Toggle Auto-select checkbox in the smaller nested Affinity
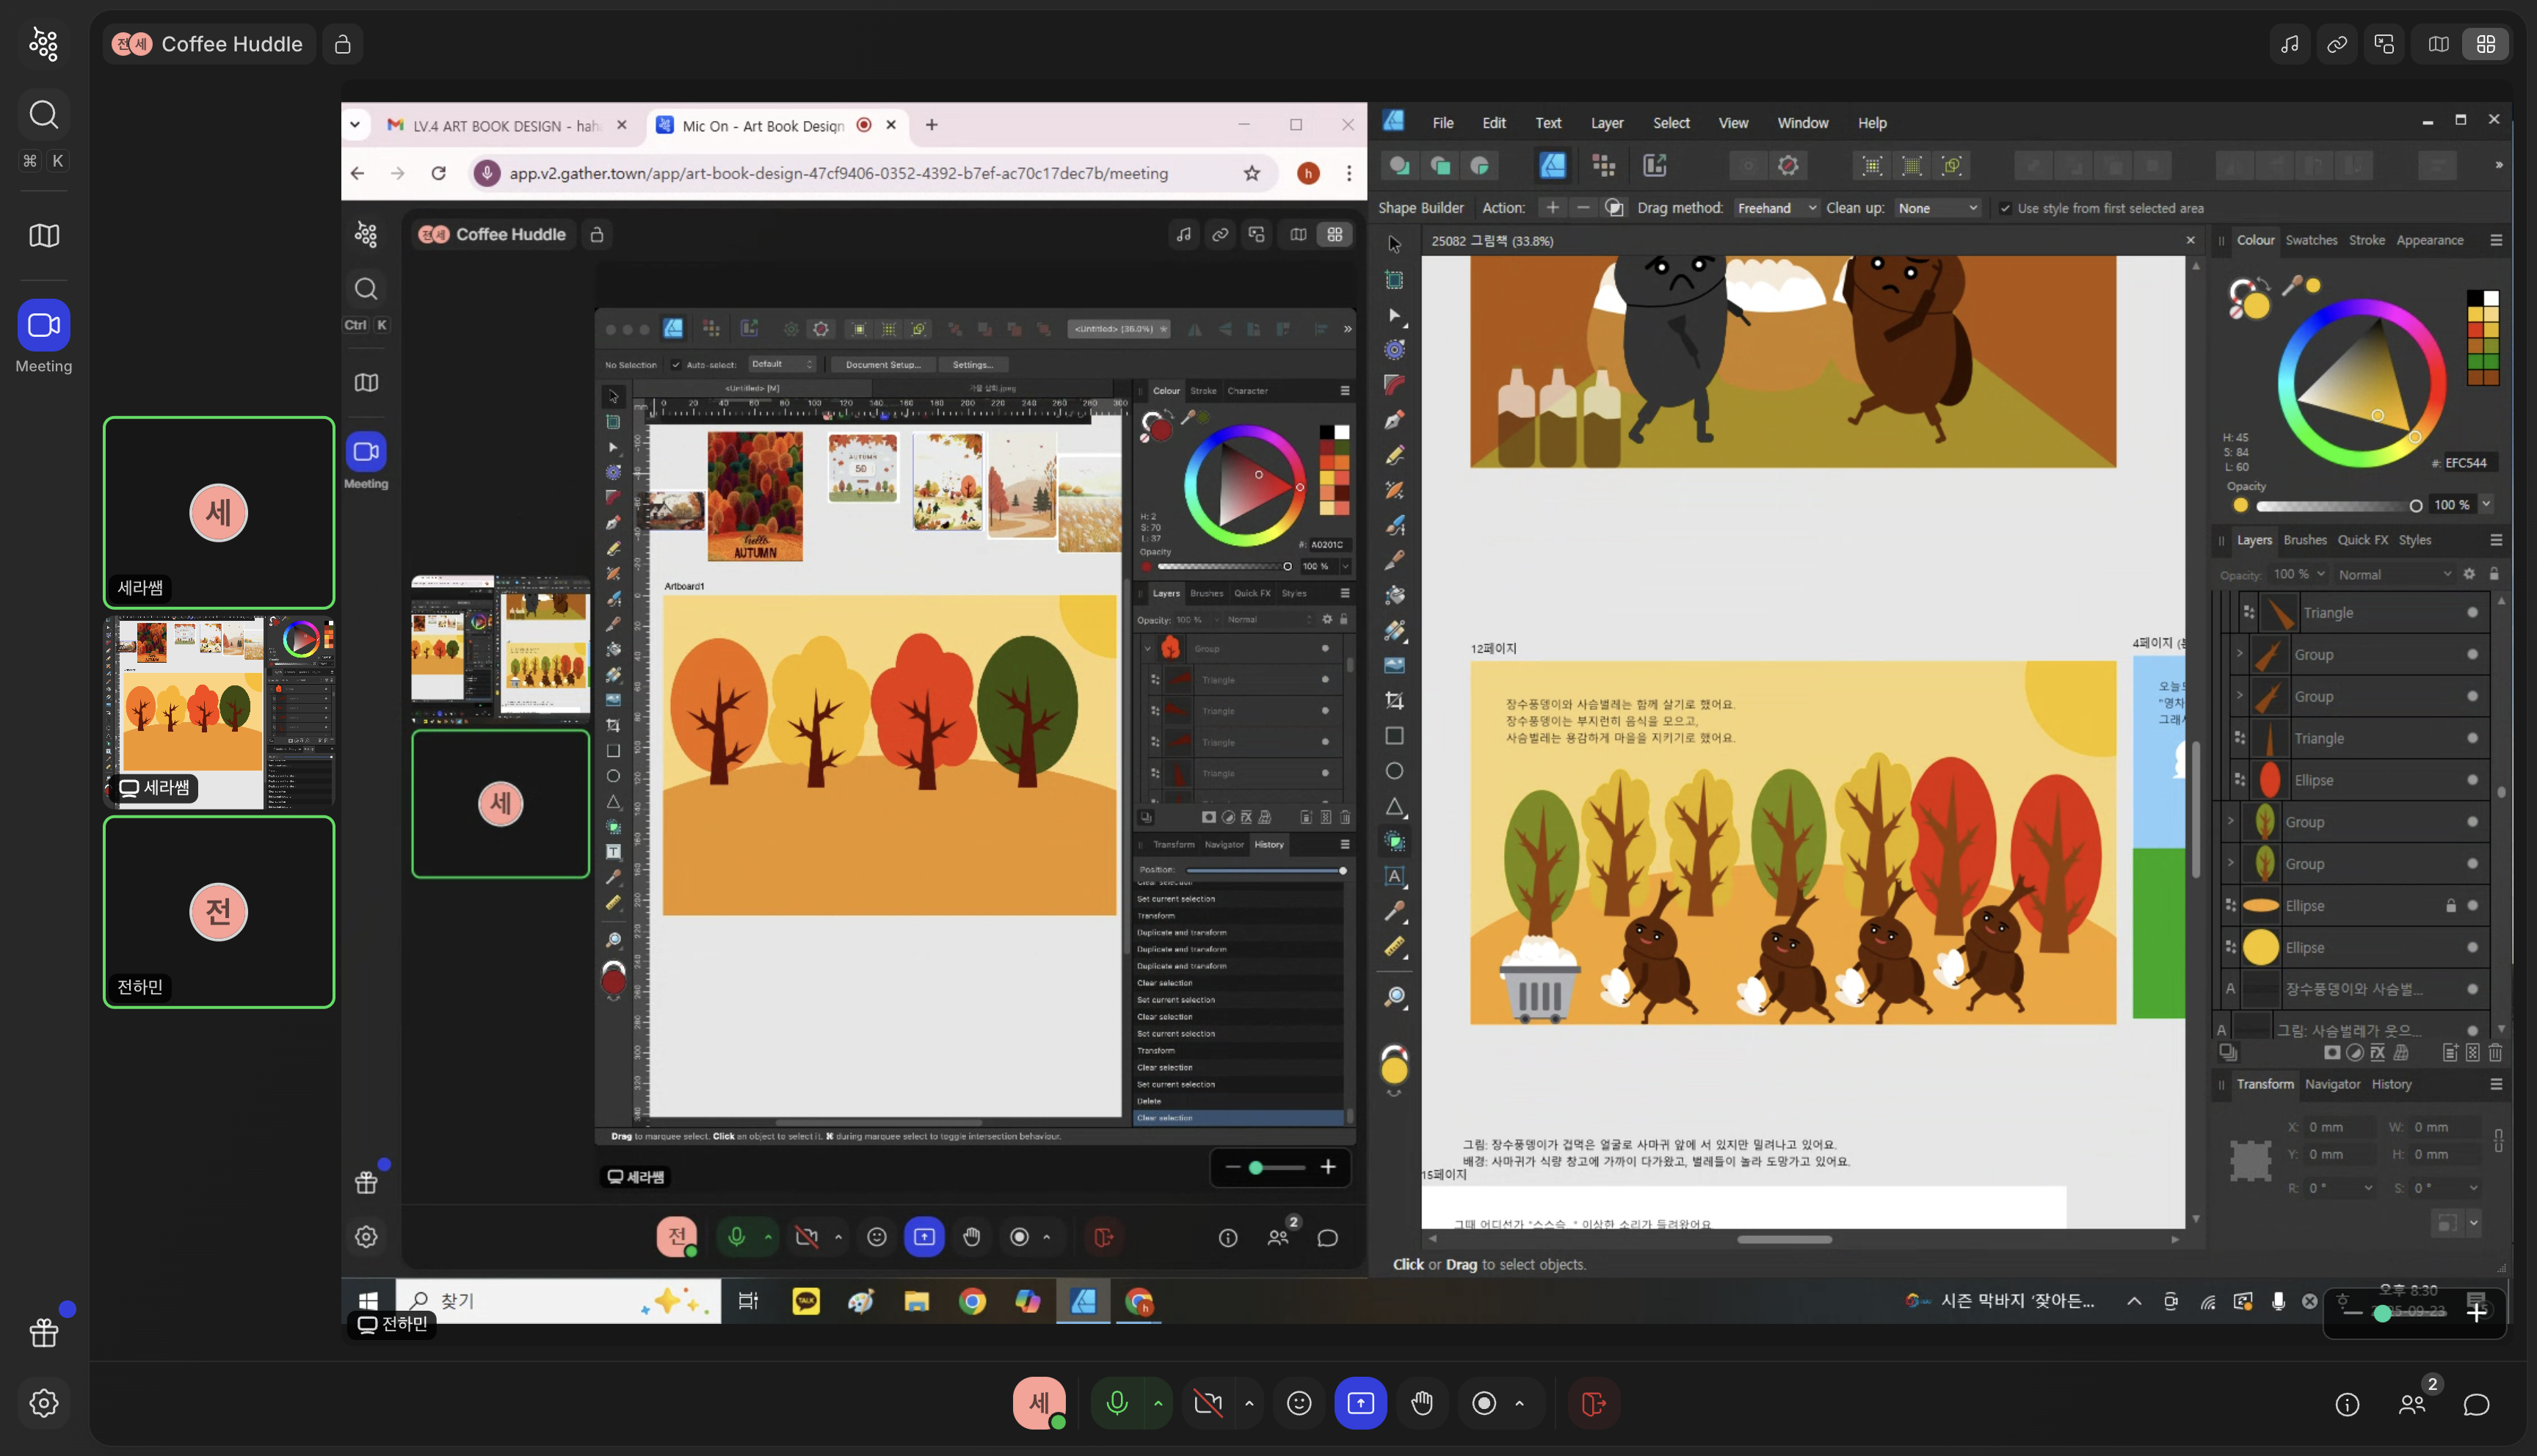Image resolution: width=2537 pixels, height=1456 pixels. pyautogui.click(x=676, y=365)
